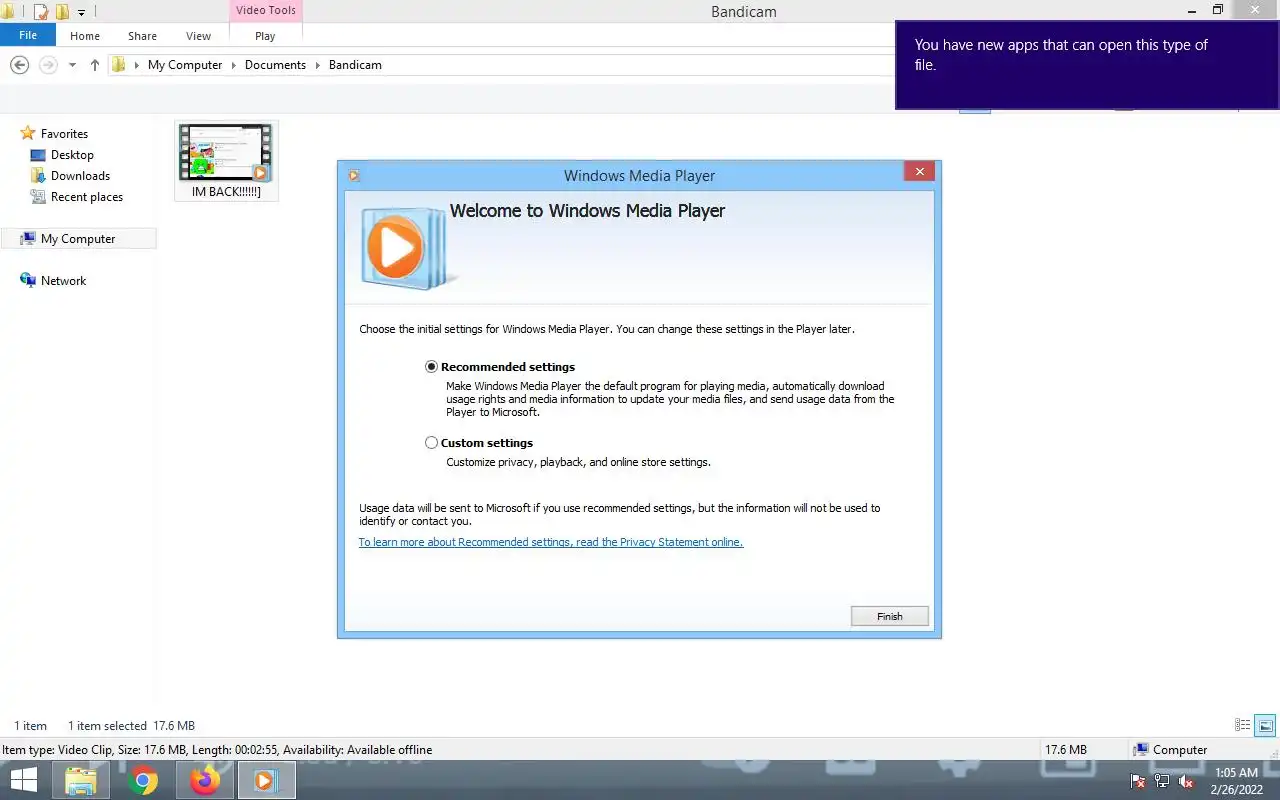Click the address bar folder icon
The width and height of the screenshot is (1280, 800).
tap(119, 65)
